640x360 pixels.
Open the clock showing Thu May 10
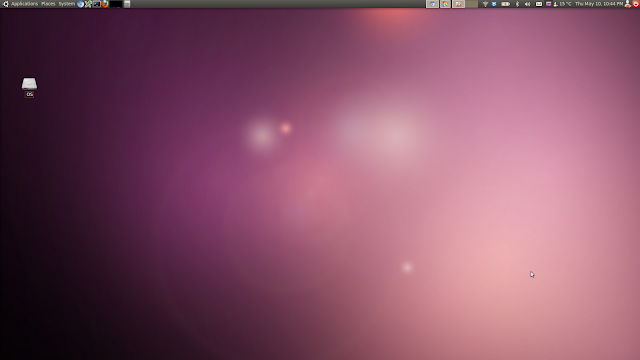(599, 4)
